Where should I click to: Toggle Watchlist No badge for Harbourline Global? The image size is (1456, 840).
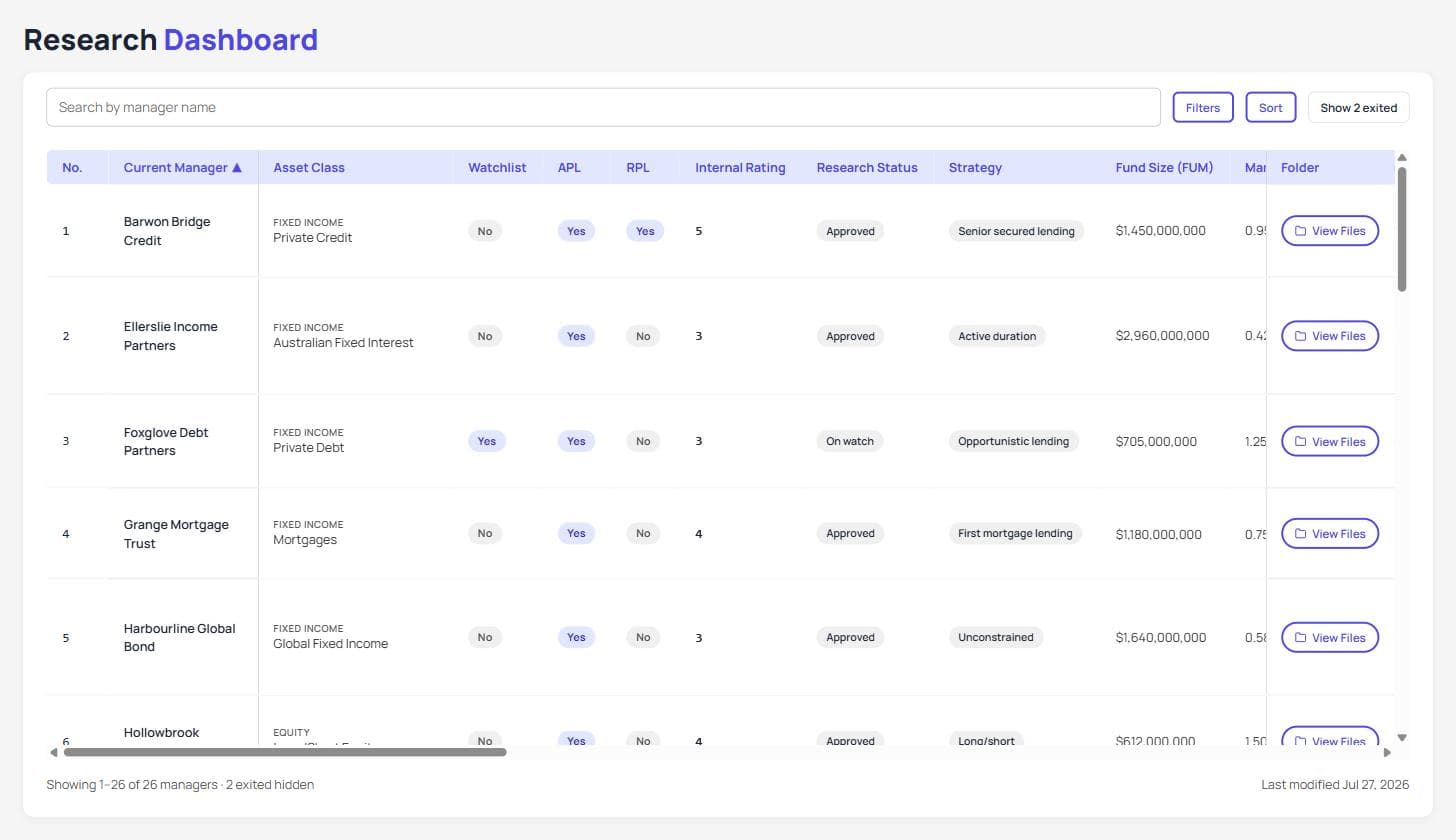pyautogui.click(x=485, y=637)
